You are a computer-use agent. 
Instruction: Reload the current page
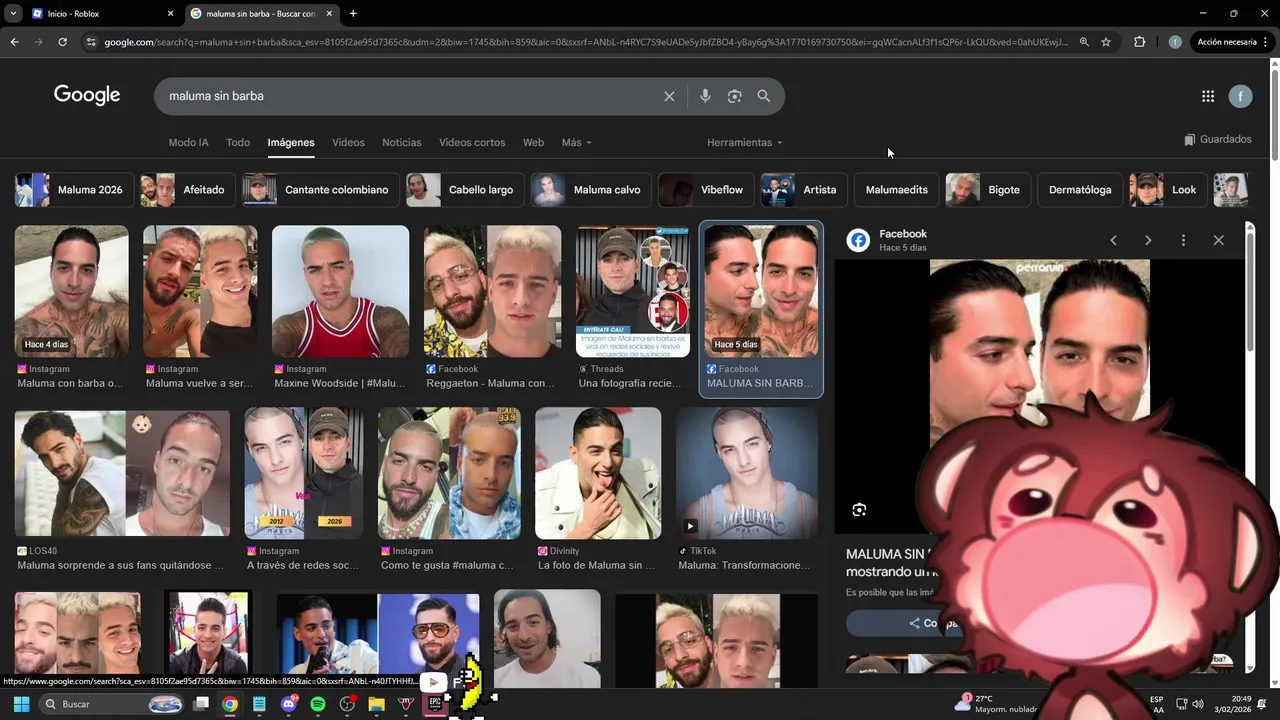(62, 42)
